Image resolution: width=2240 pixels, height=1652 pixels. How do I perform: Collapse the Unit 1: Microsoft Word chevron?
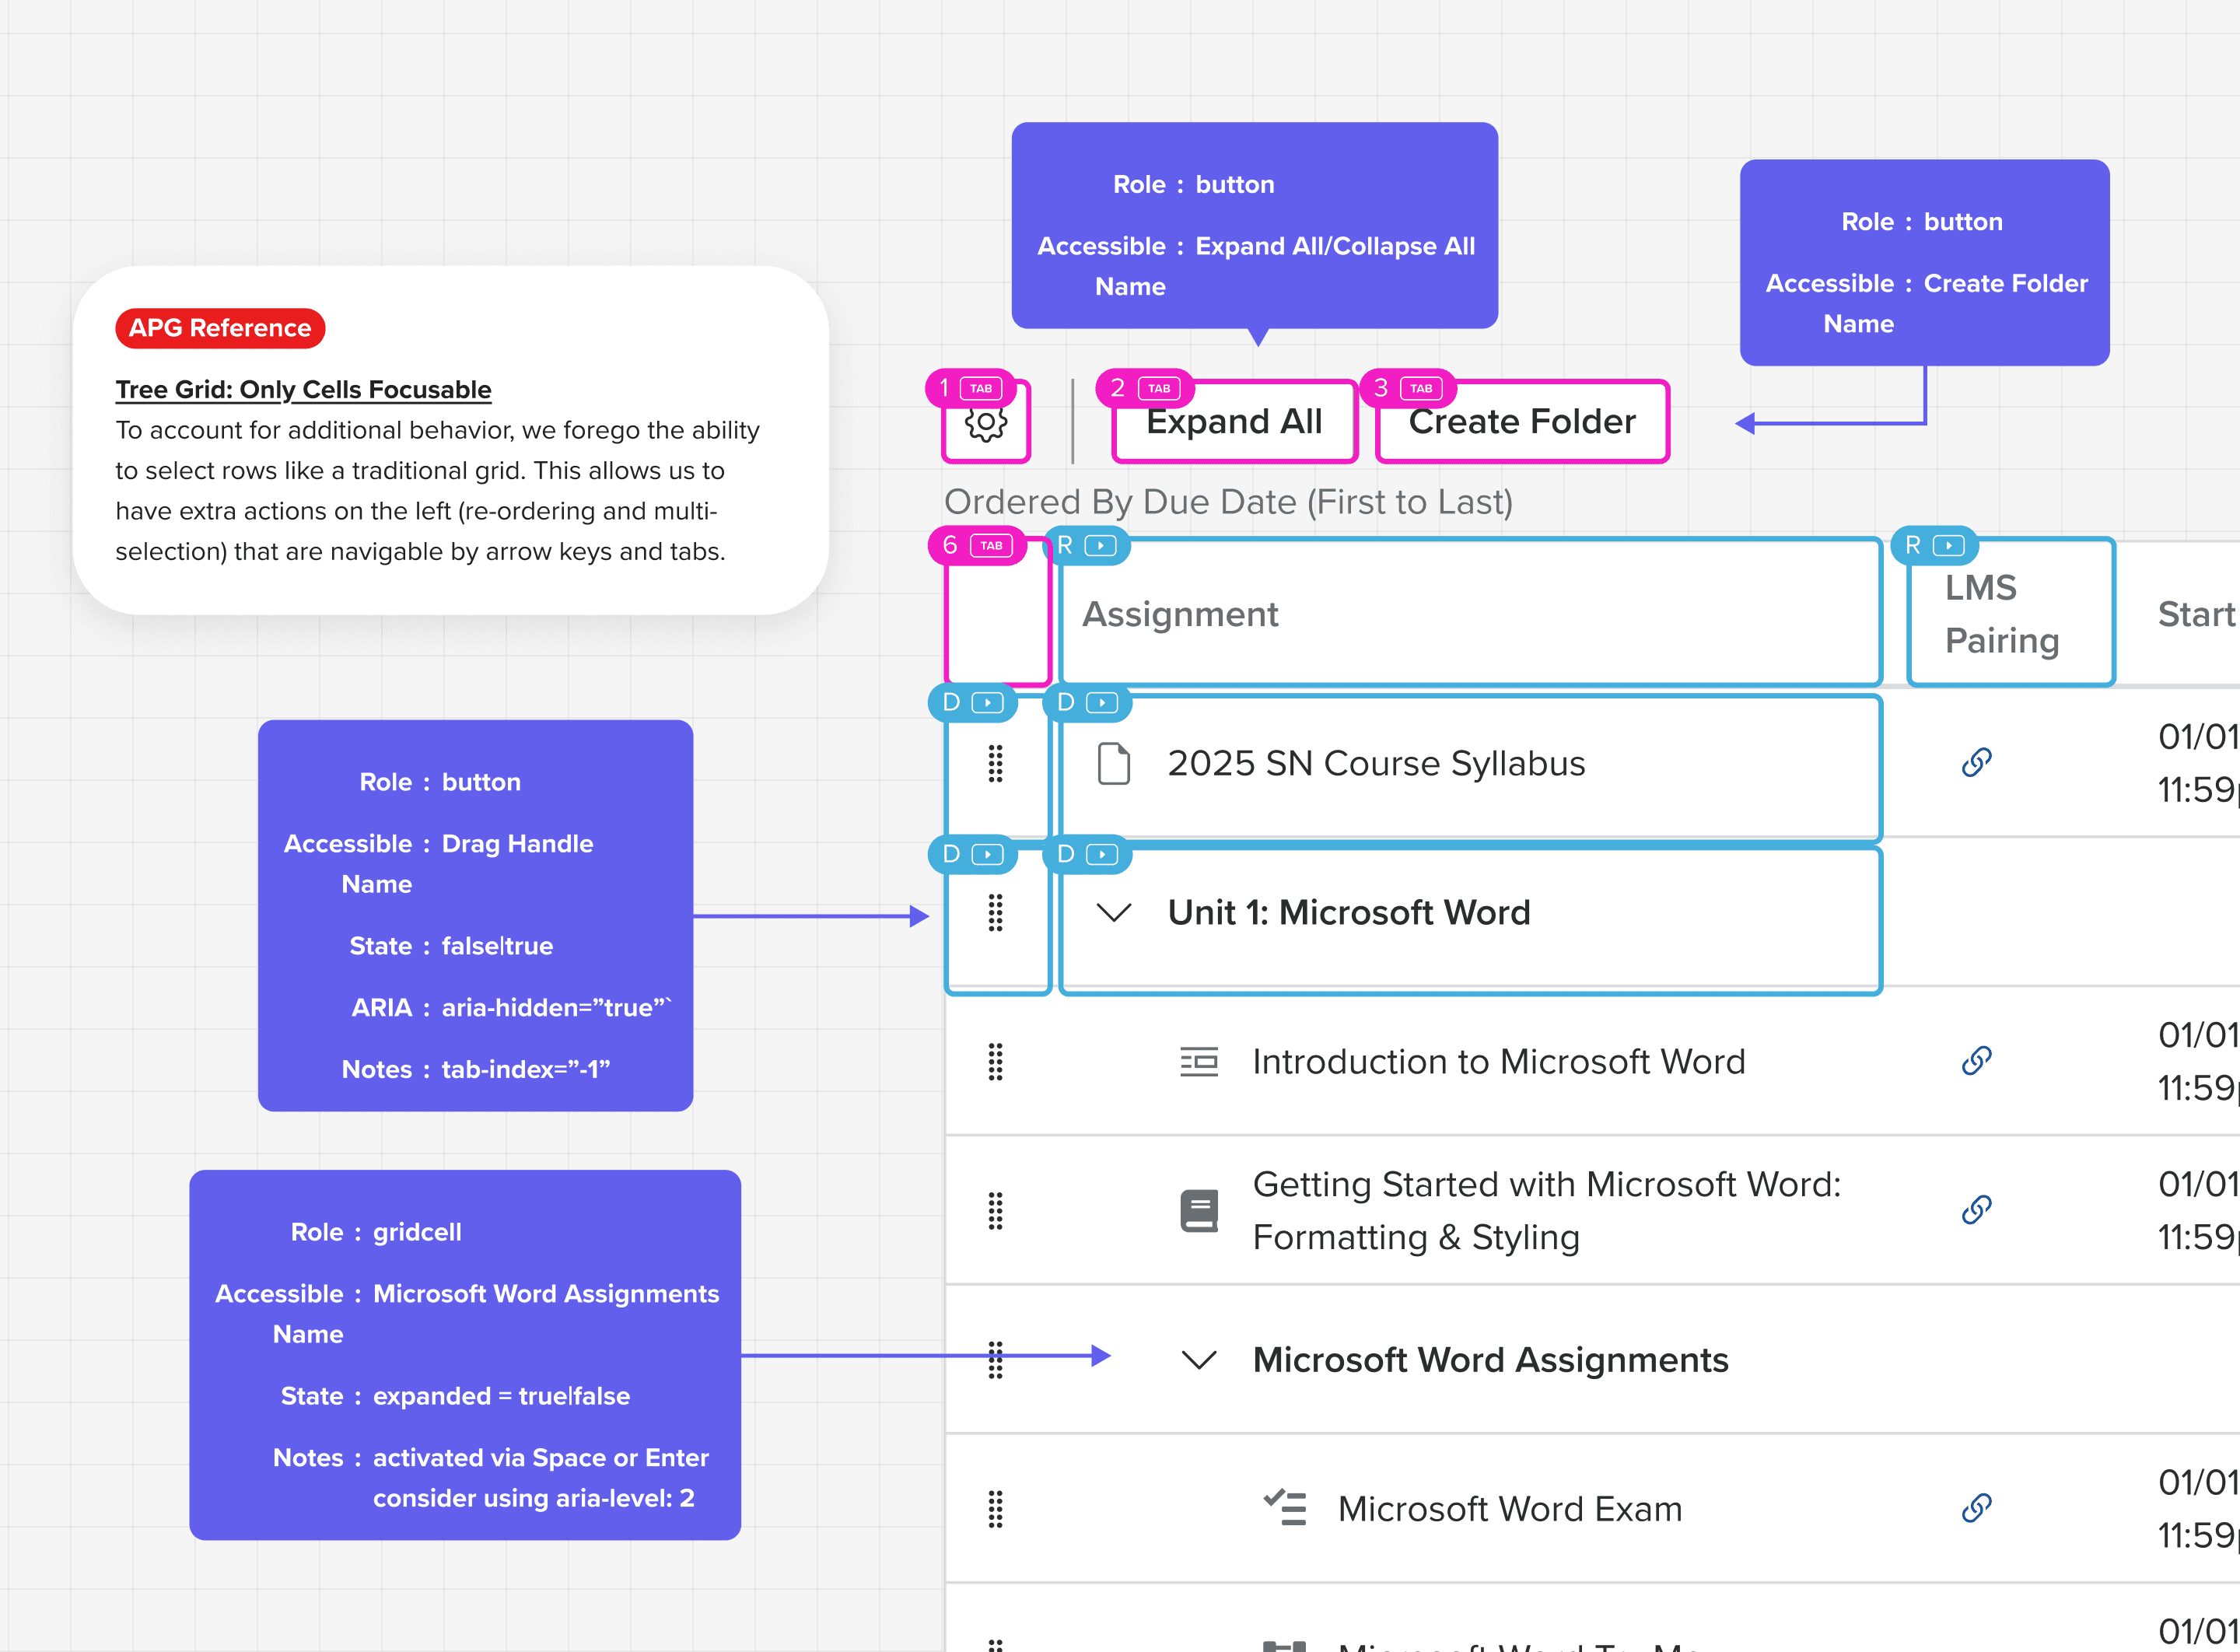[x=1113, y=912]
